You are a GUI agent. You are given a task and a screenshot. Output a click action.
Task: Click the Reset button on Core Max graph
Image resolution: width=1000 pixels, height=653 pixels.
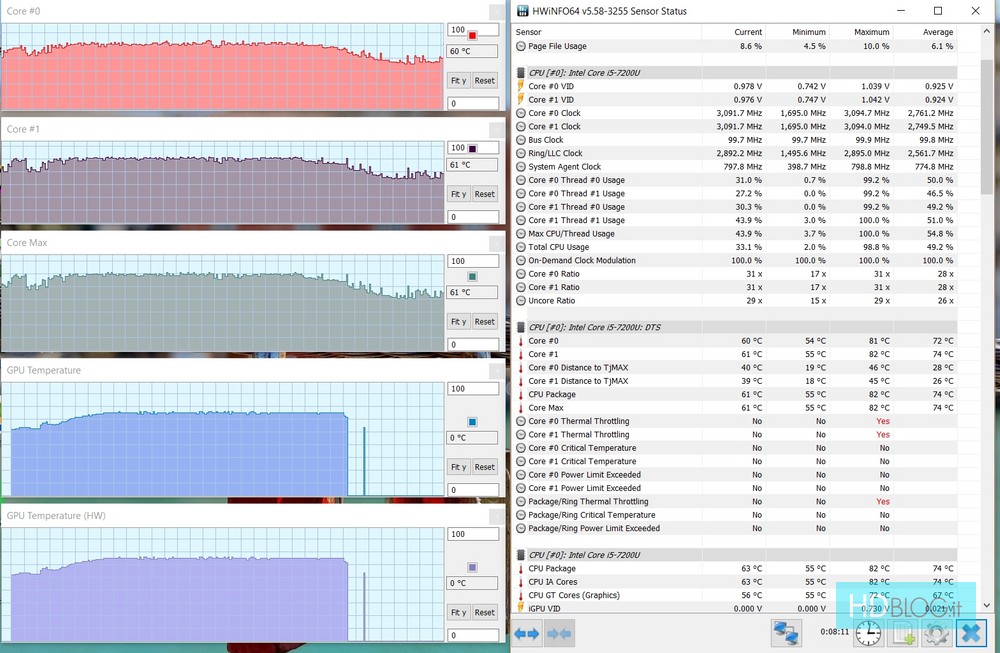(484, 322)
